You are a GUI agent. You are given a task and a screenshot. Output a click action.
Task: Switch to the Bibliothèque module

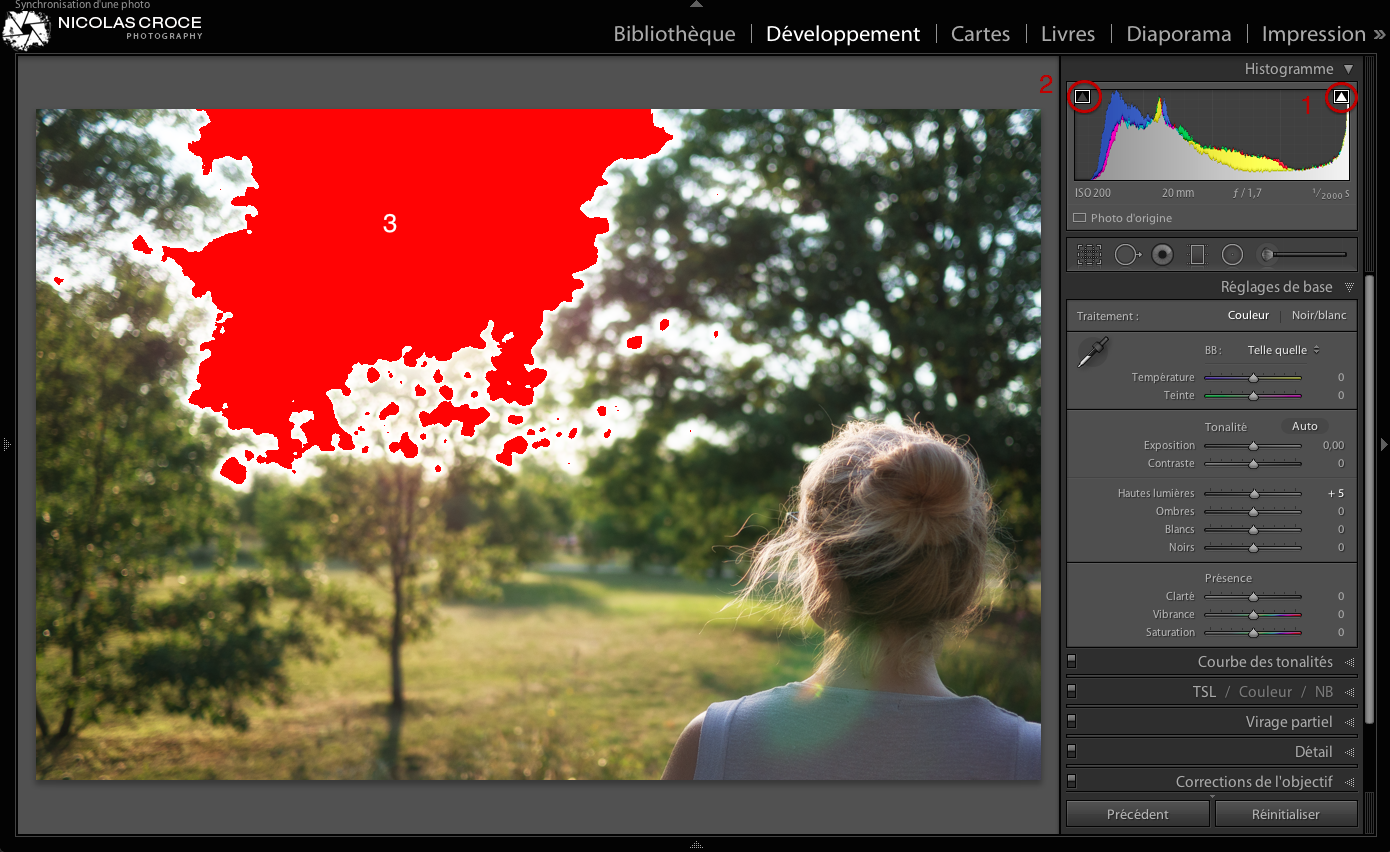coord(674,33)
